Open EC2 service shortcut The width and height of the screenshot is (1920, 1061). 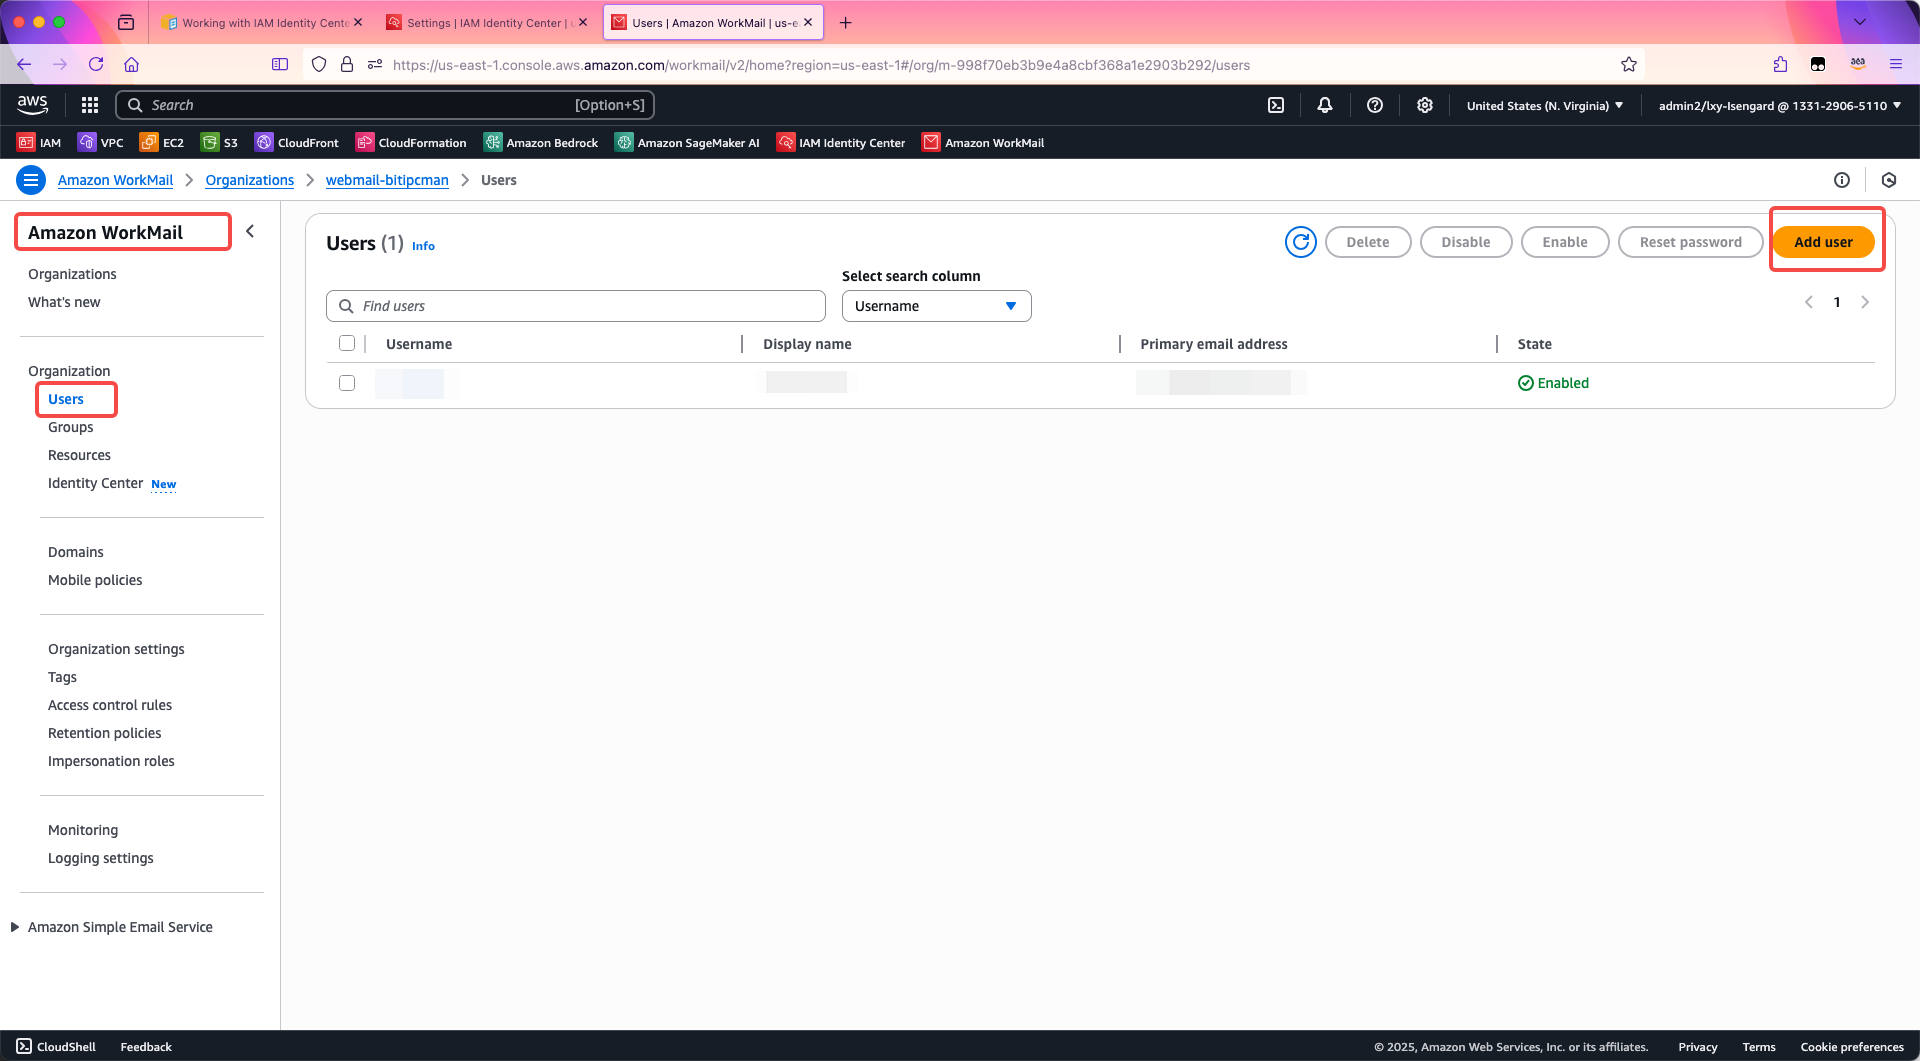tap(162, 143)
